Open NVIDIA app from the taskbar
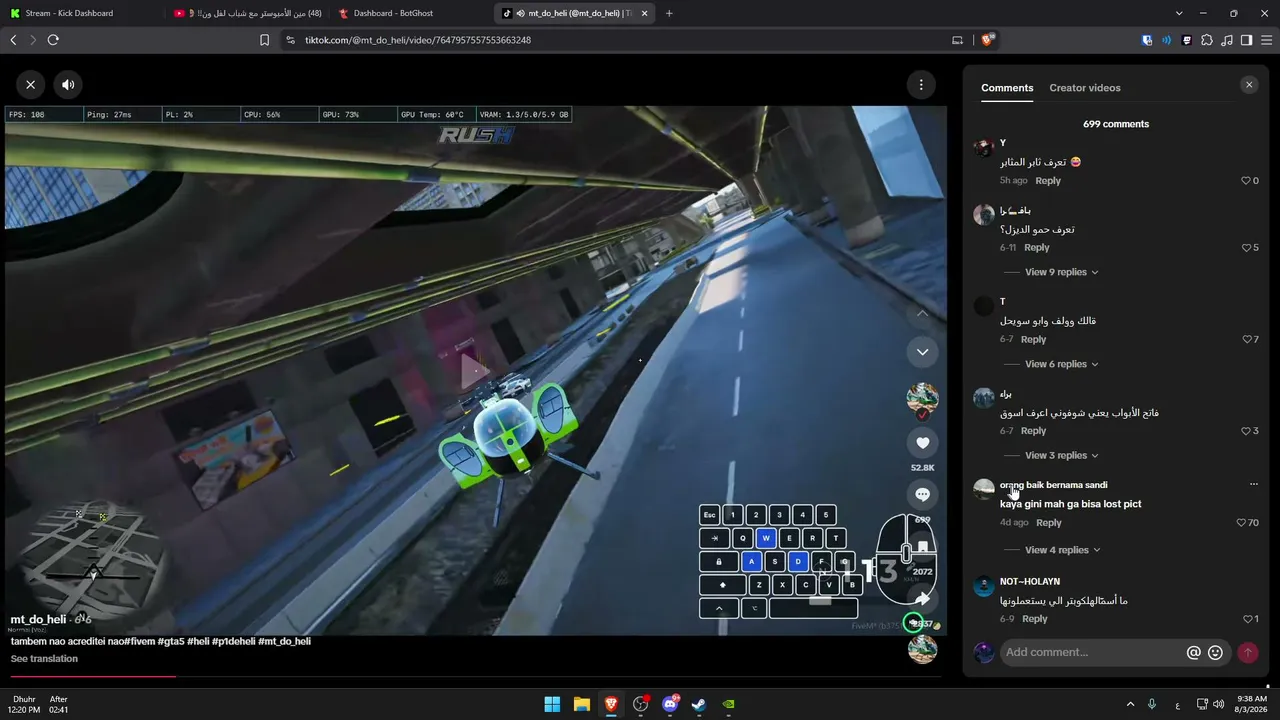 pos(729,704)
